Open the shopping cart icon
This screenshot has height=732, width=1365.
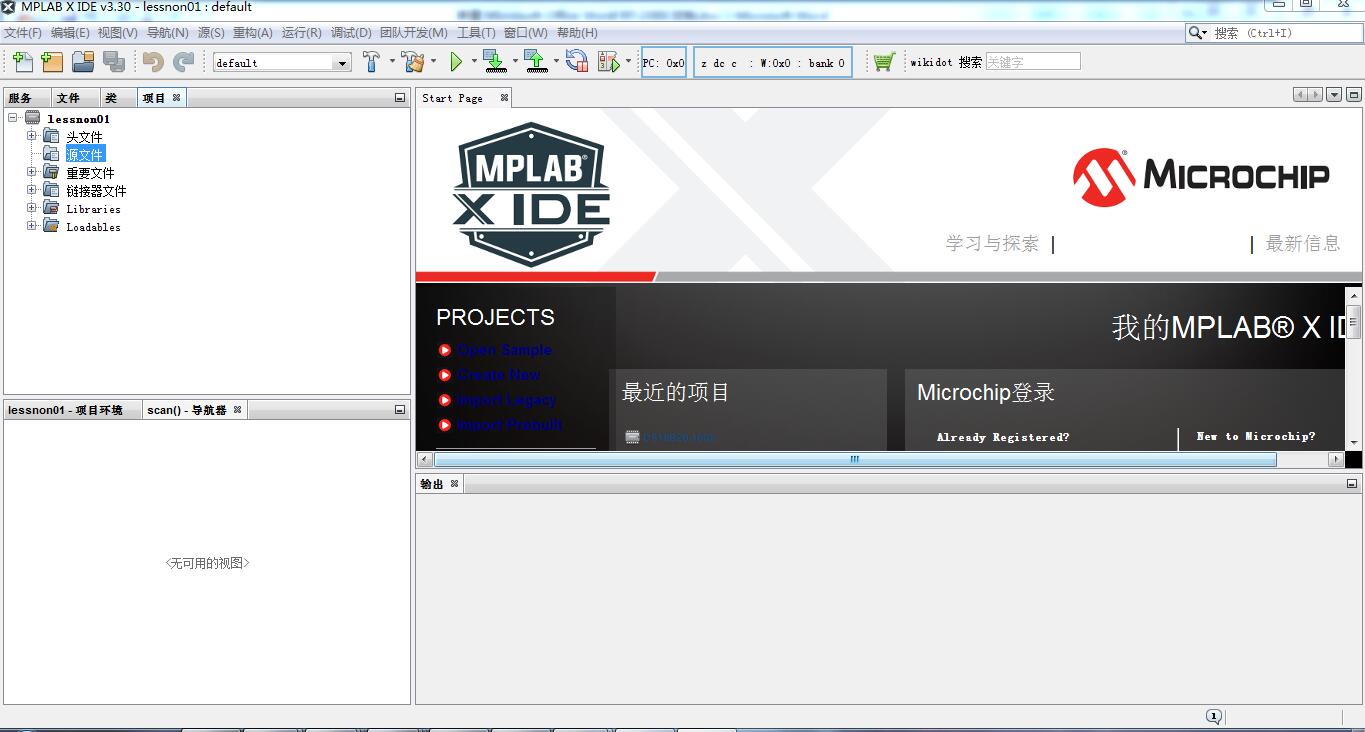tap(883, 62)
